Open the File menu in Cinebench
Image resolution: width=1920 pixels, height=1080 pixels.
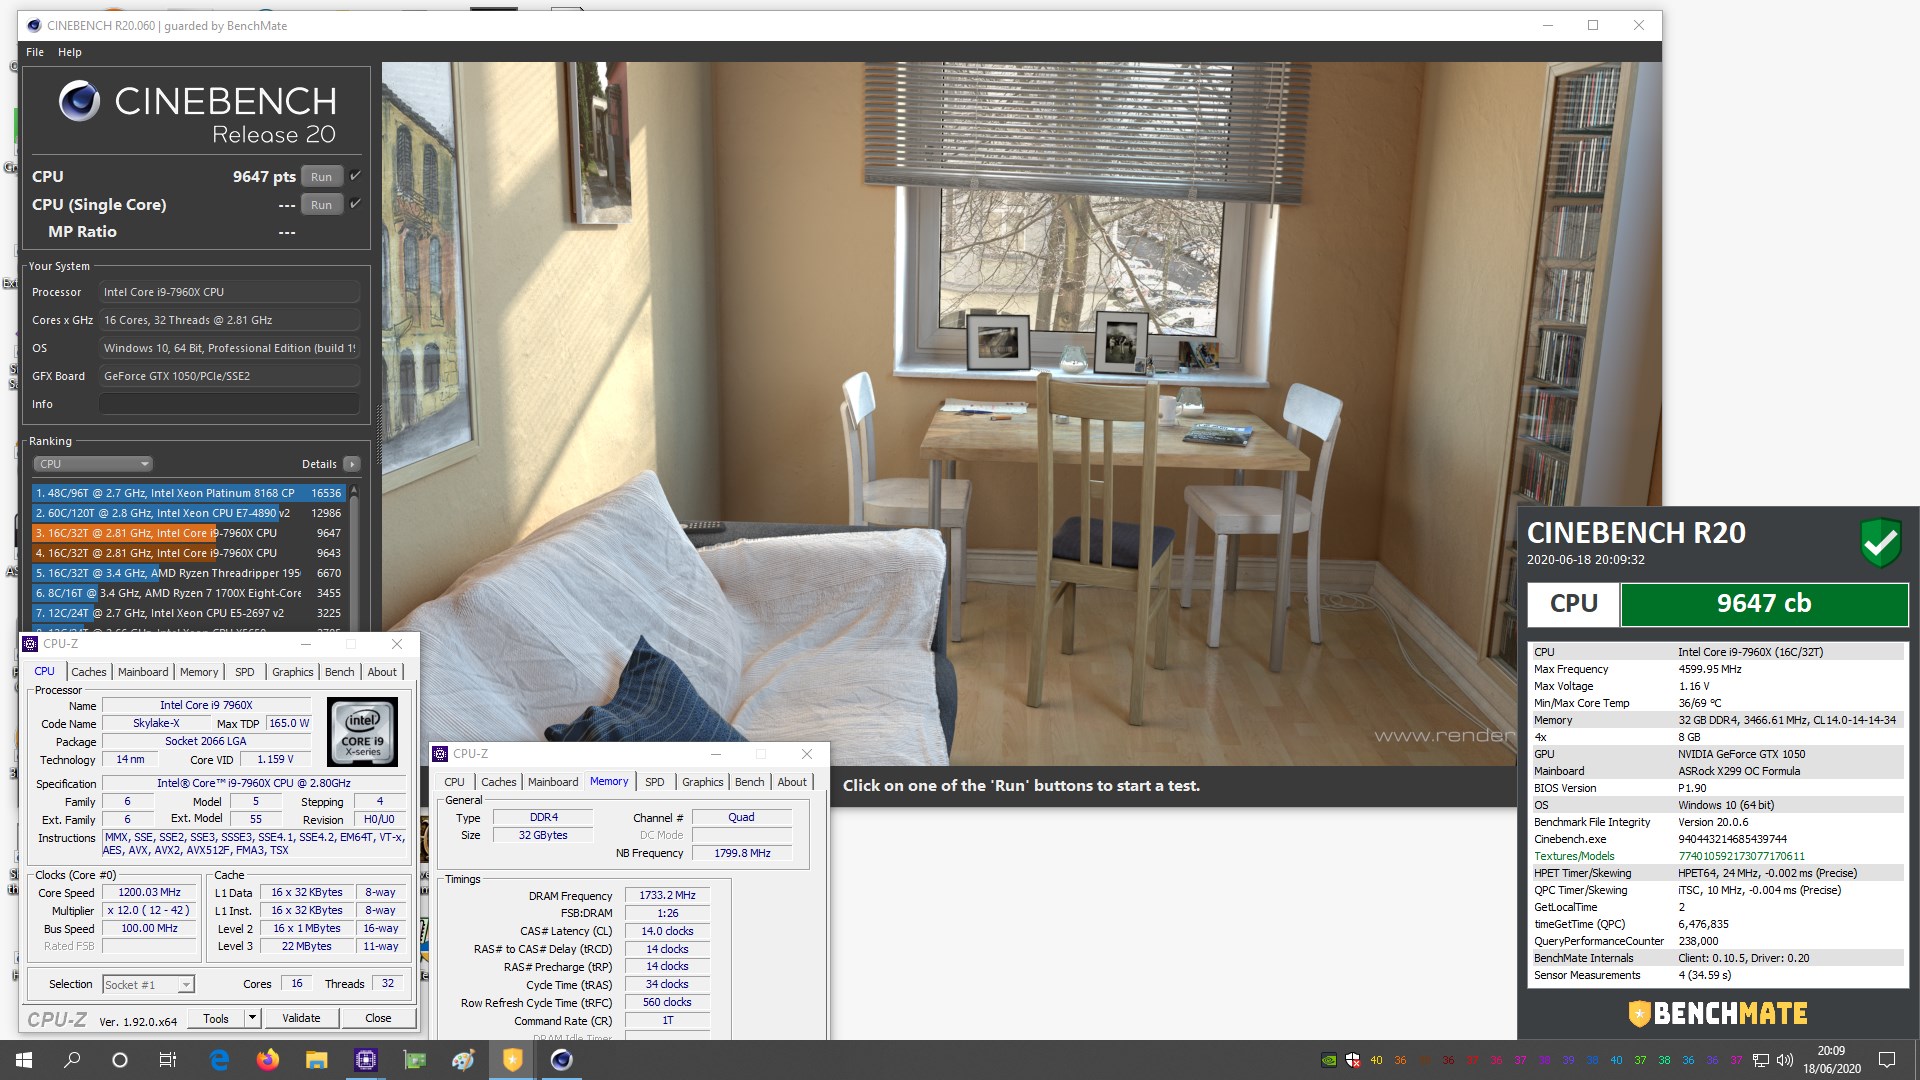pyautogui.click(x=35, y=52)
